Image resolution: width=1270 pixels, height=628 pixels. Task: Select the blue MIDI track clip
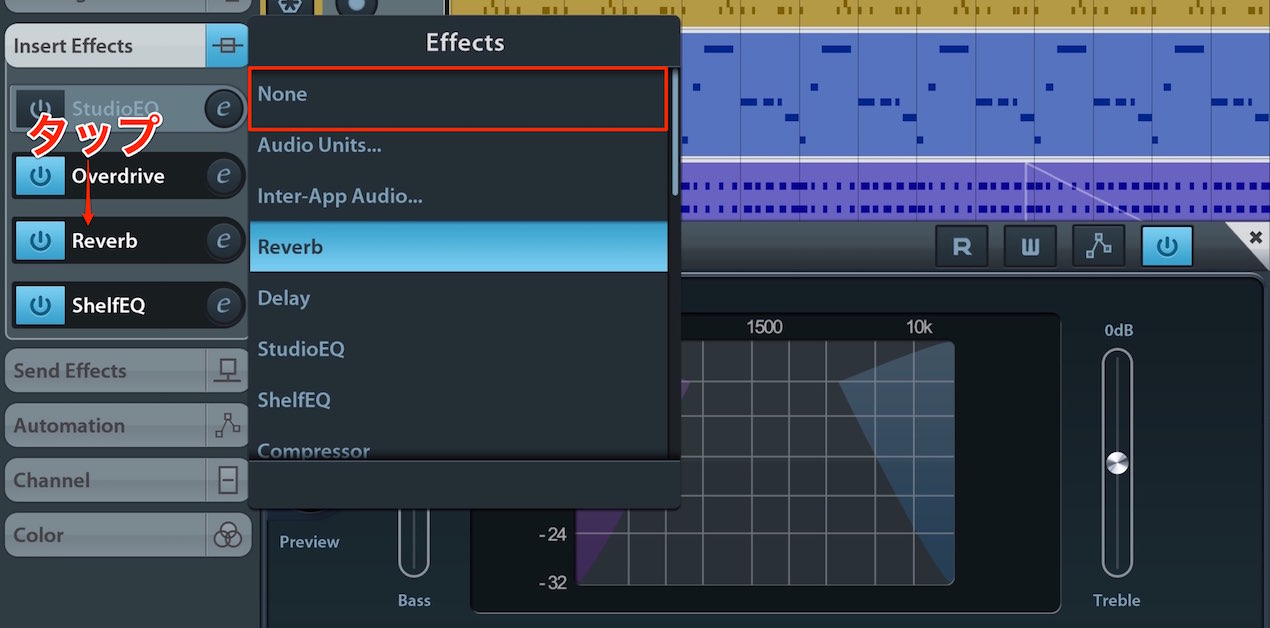(975, 93)
